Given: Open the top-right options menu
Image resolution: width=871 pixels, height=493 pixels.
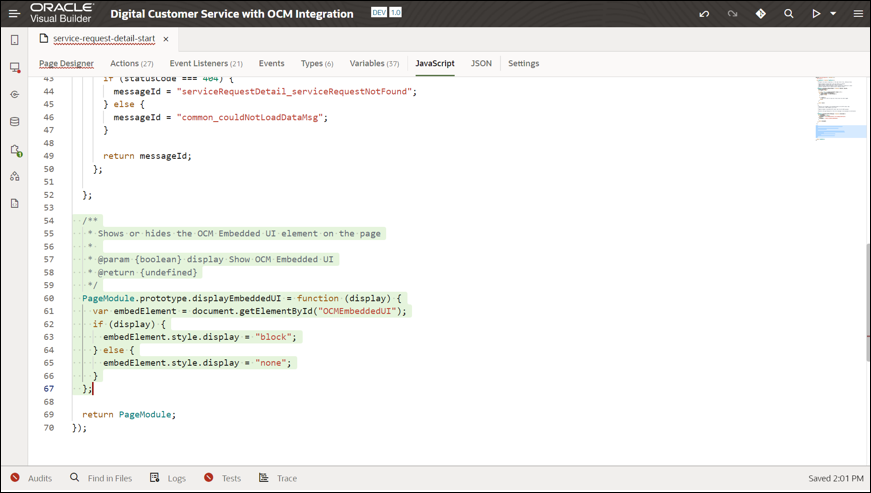Looking at the screenshot, I should tap(858, 14).
